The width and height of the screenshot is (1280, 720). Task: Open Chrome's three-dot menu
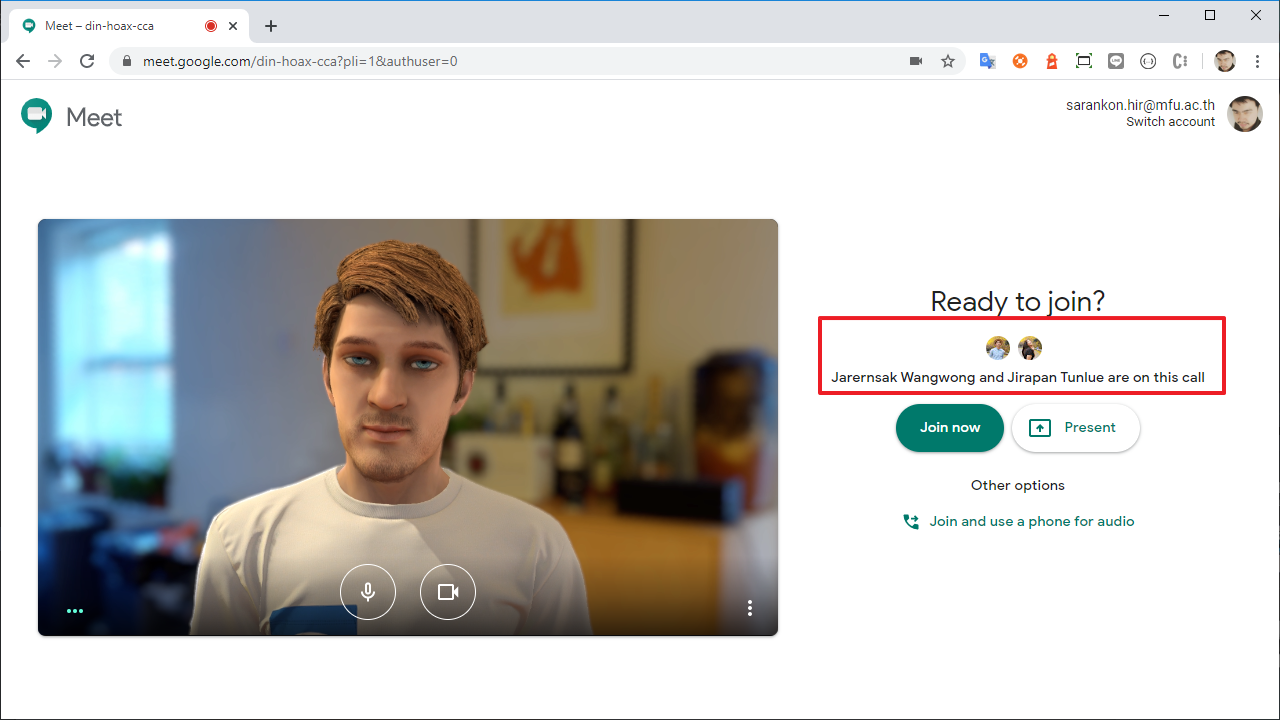tap(1257, 61)
